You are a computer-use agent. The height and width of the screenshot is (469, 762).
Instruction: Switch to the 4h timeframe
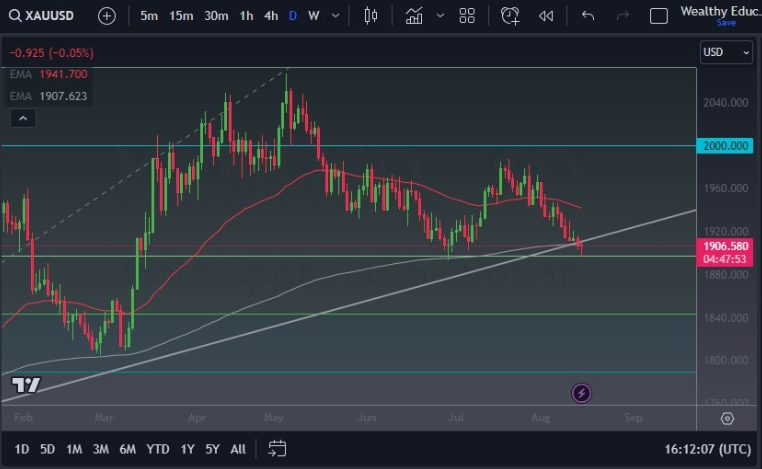[271, 16]
